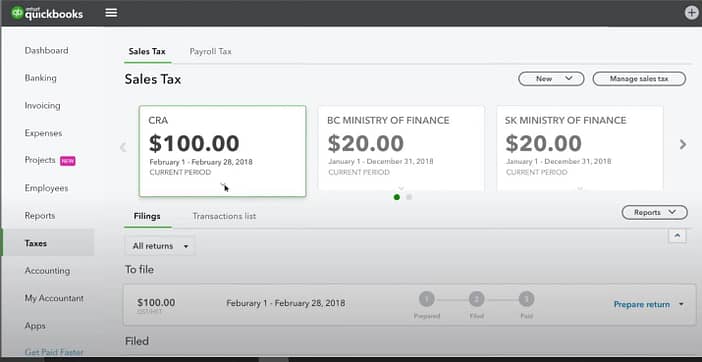This screenshot has width=702, height=362.
Task: Open Dashboard in the sidebar
Action: [x=47, y=51]
